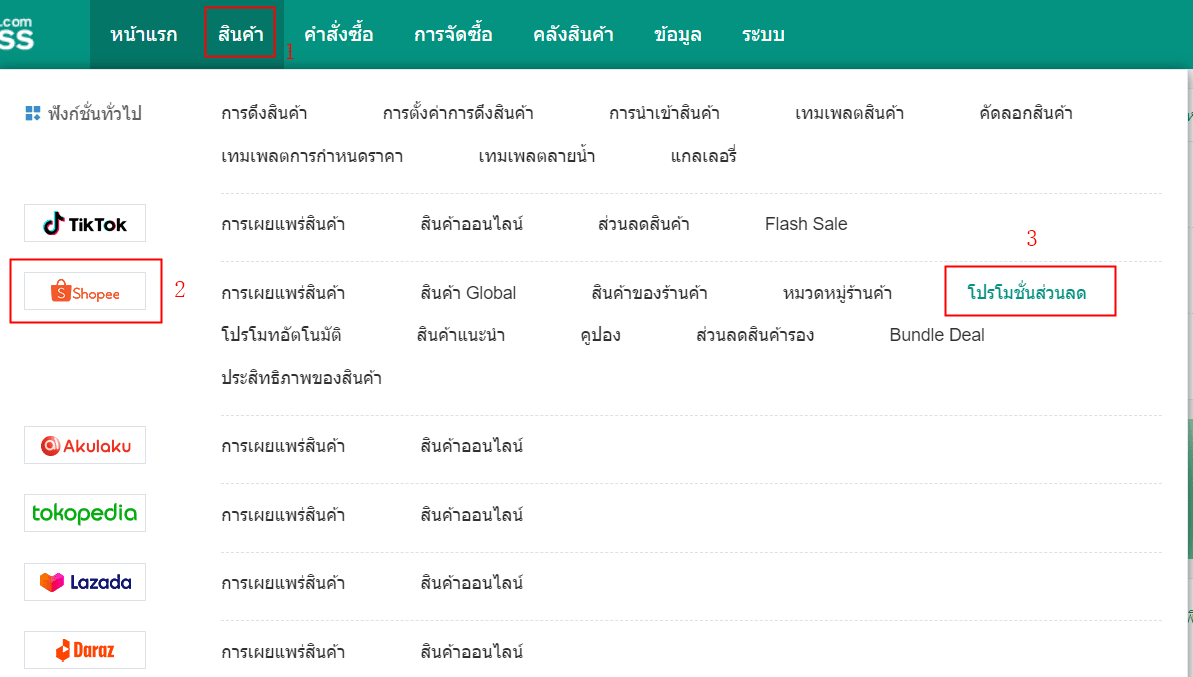This screenshot has height=677, width=1193.
Task: Open Shopee สินค้าแนะนำ link
Action: [x=460, y=335]
